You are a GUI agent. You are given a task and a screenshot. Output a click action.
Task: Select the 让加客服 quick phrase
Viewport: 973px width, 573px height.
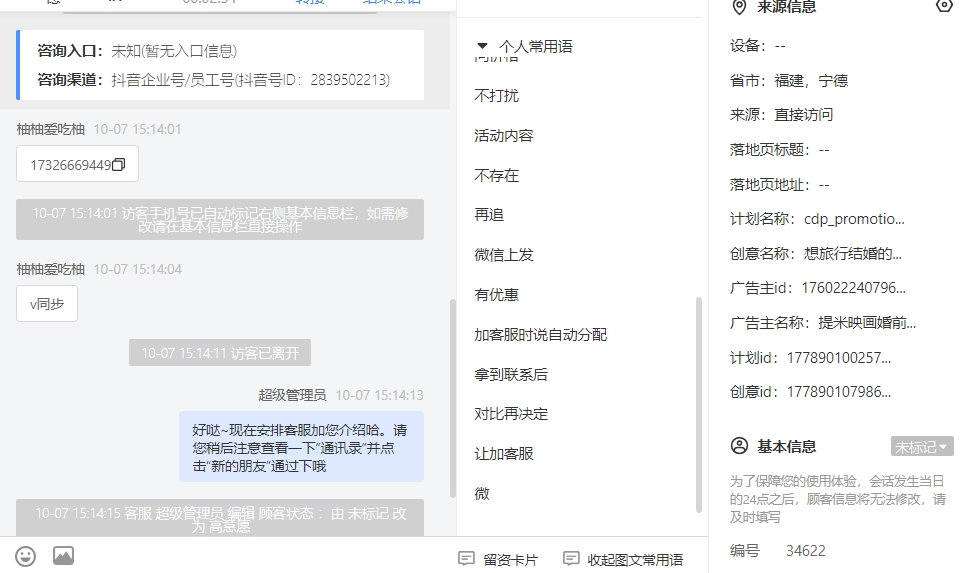pyautogui.click(x=504, y=454)
